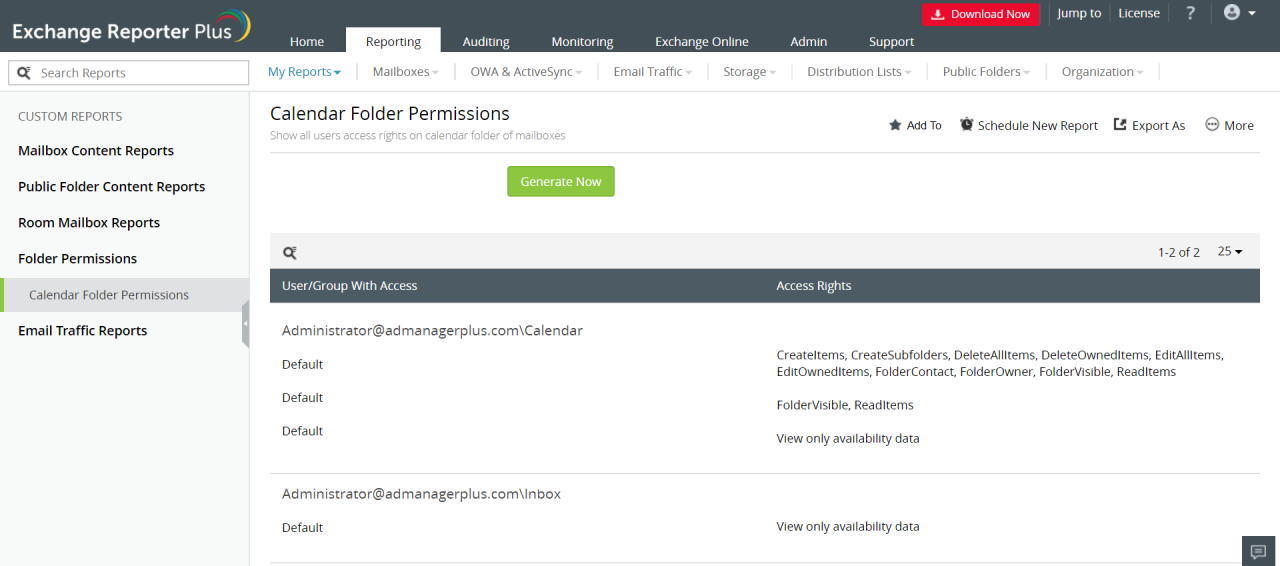
Task: Expand the Organization dropdown menu
Action: 1103,72
